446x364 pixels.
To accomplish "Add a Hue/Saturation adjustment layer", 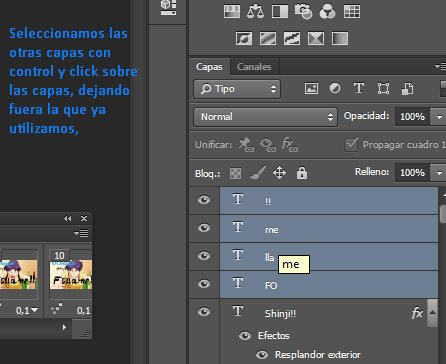I will (232, 11).
